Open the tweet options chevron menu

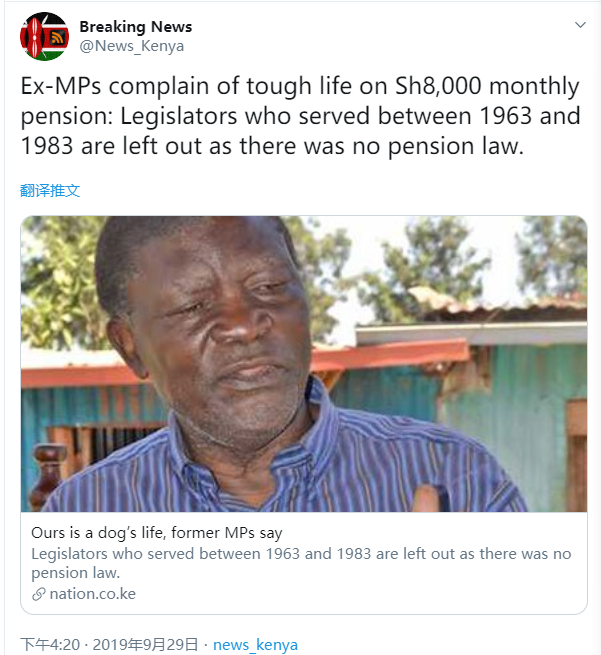(x=580, y=24)
